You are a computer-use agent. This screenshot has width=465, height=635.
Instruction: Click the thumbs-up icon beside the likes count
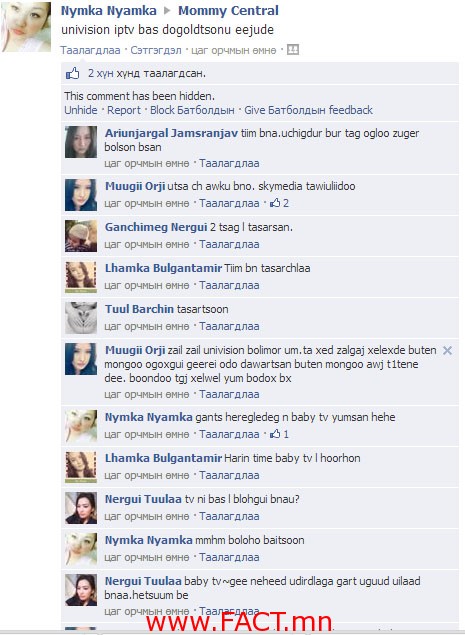73,73
